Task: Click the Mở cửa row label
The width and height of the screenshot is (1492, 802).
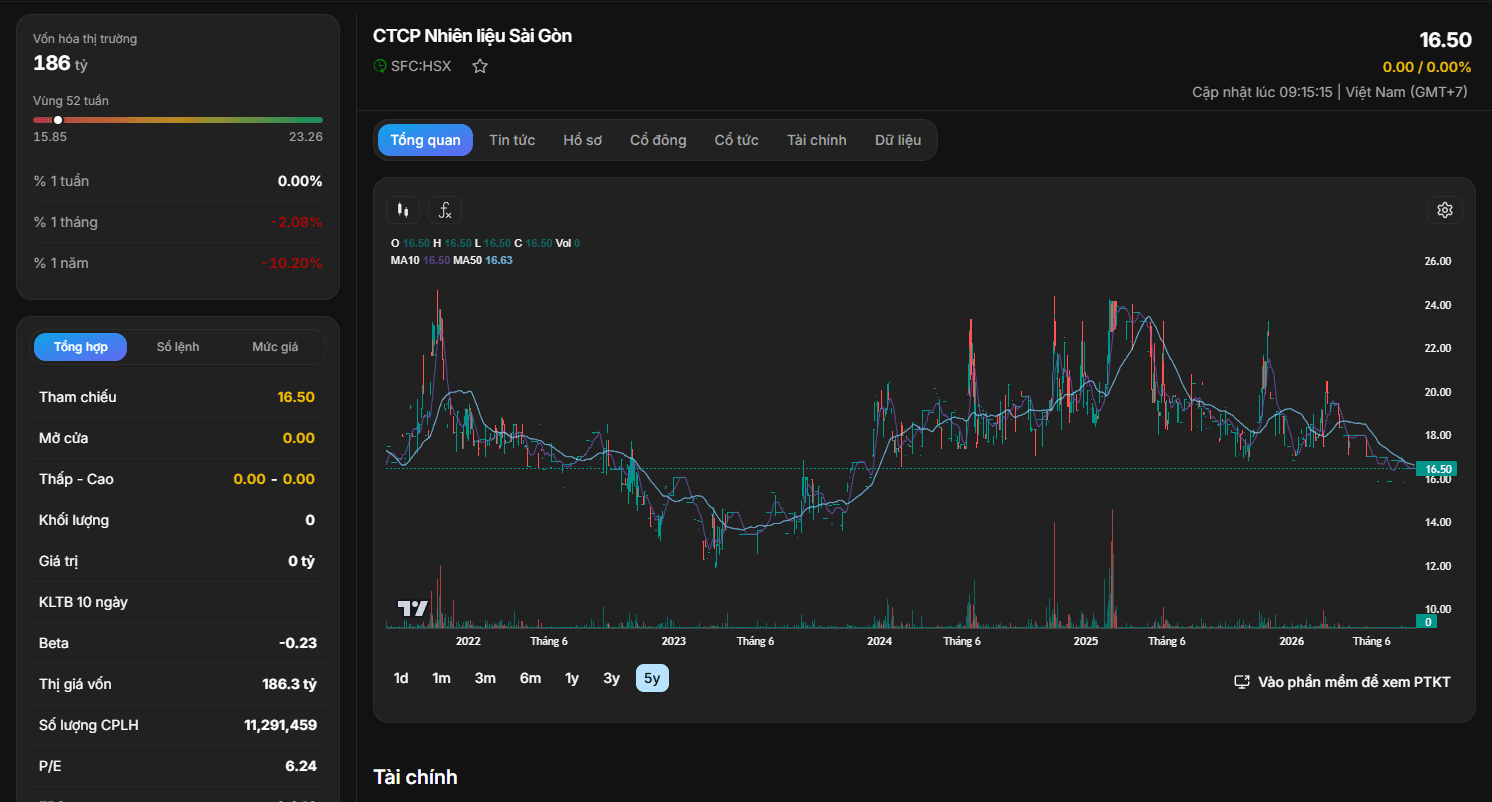Action: click(x=64, y=438)
